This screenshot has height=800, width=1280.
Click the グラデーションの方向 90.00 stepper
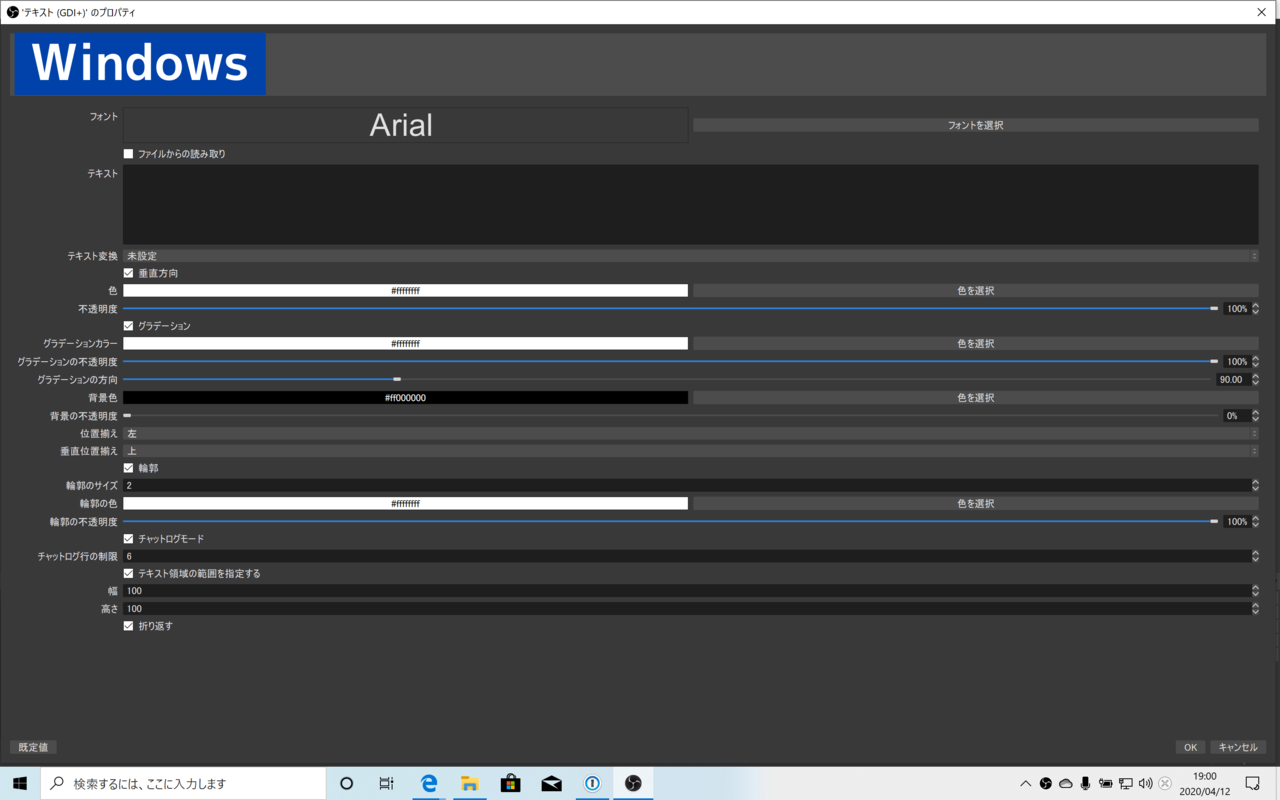tap(1238, 379)
